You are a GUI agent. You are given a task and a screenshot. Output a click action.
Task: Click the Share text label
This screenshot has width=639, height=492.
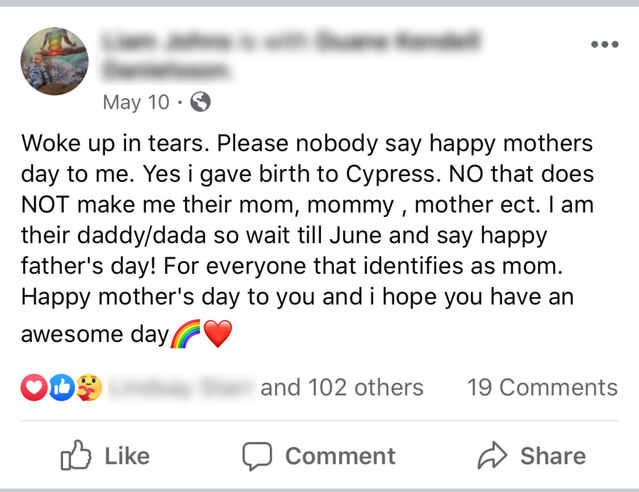click(x=552, y=457)
